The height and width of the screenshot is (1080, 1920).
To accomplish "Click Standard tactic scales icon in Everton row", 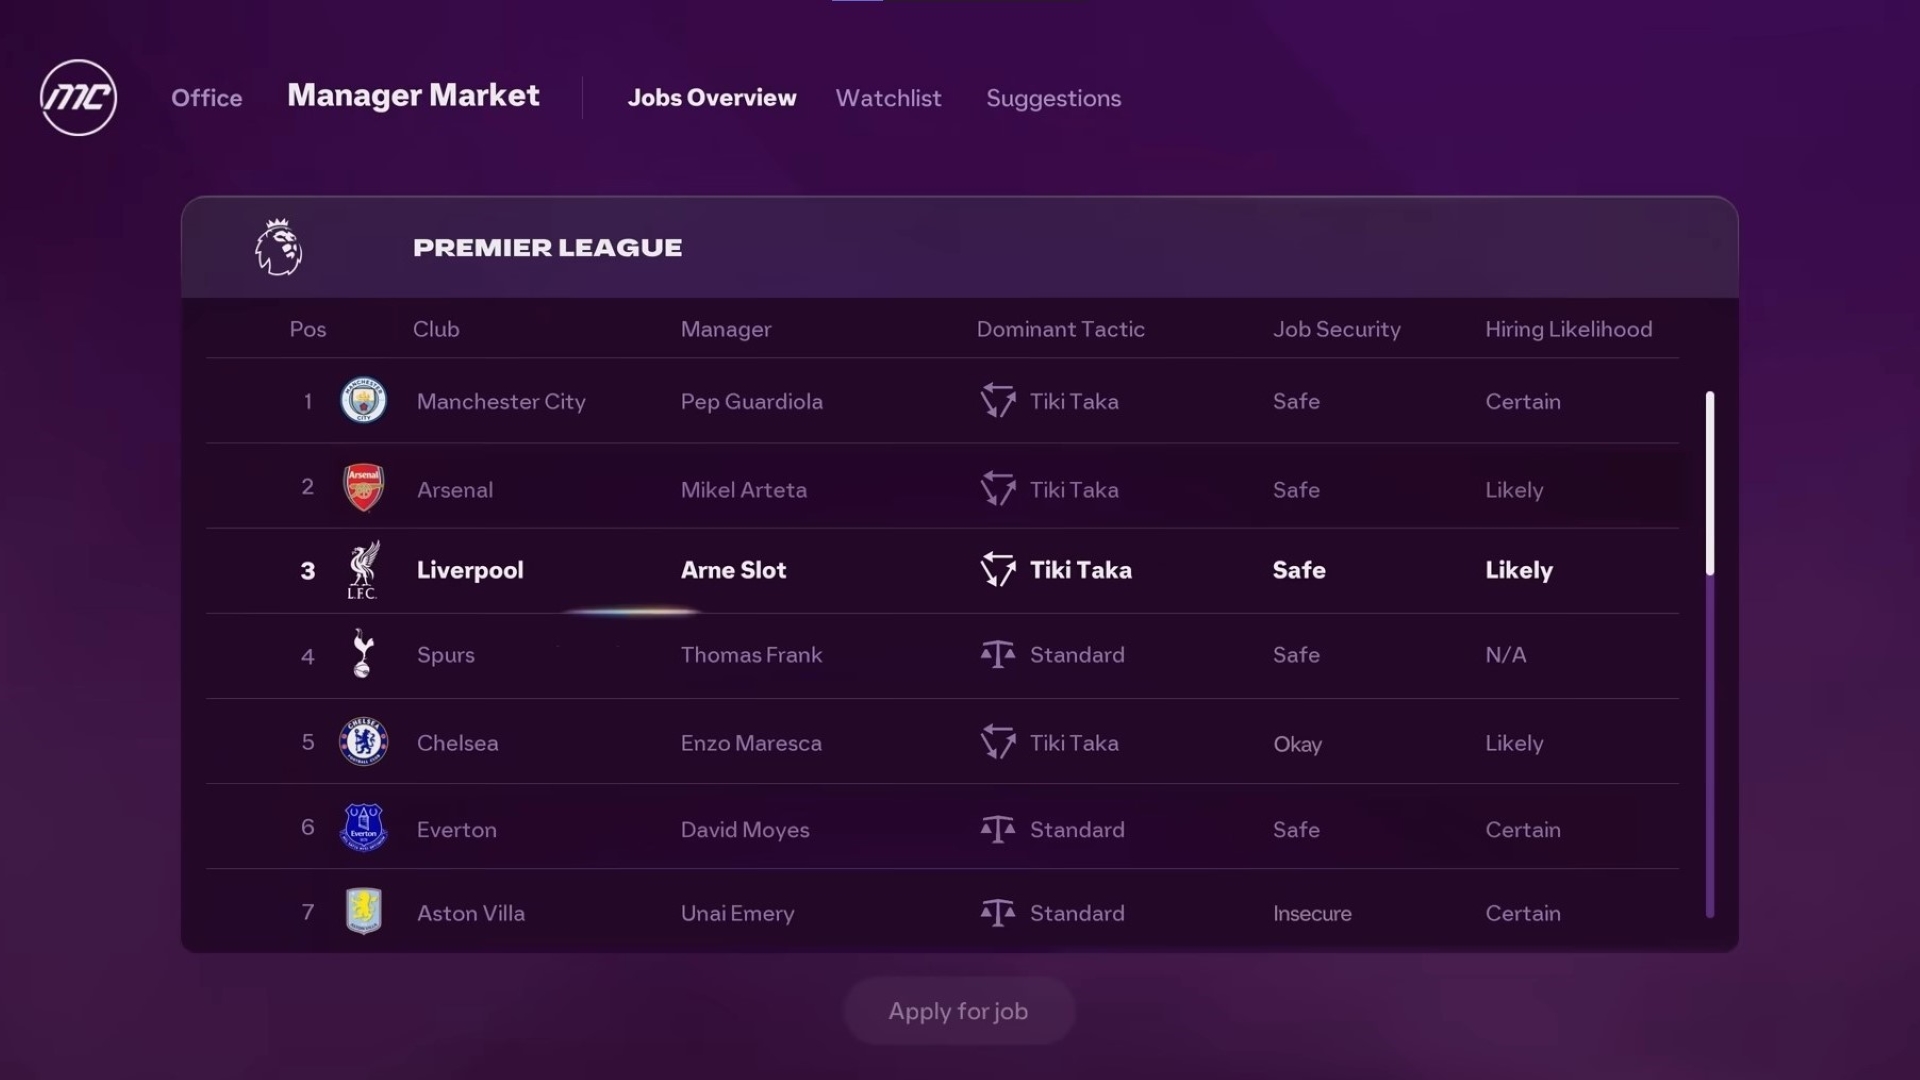I will point(997,829).
